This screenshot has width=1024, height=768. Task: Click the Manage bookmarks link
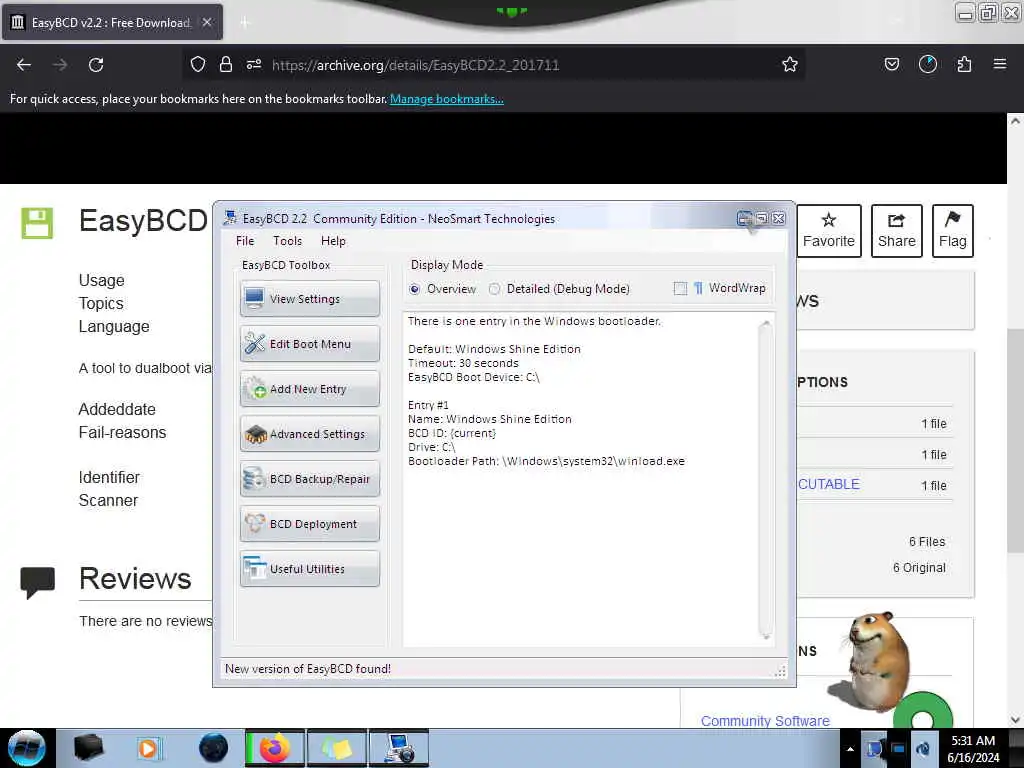click(x=447, y=99)
